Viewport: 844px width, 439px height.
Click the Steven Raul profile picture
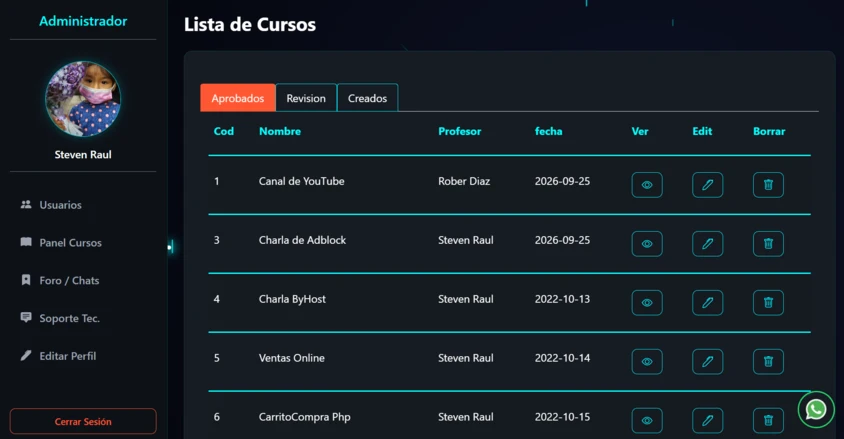[83, 98]
